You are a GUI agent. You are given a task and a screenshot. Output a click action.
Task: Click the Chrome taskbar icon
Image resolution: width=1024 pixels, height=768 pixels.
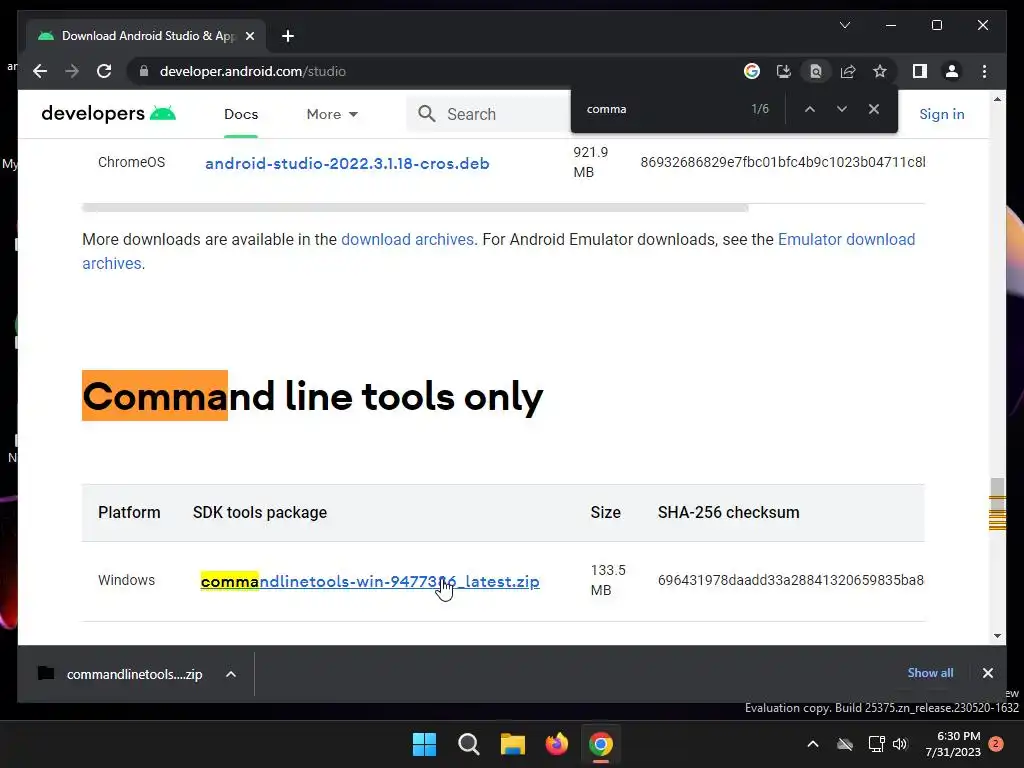(601, 744)
